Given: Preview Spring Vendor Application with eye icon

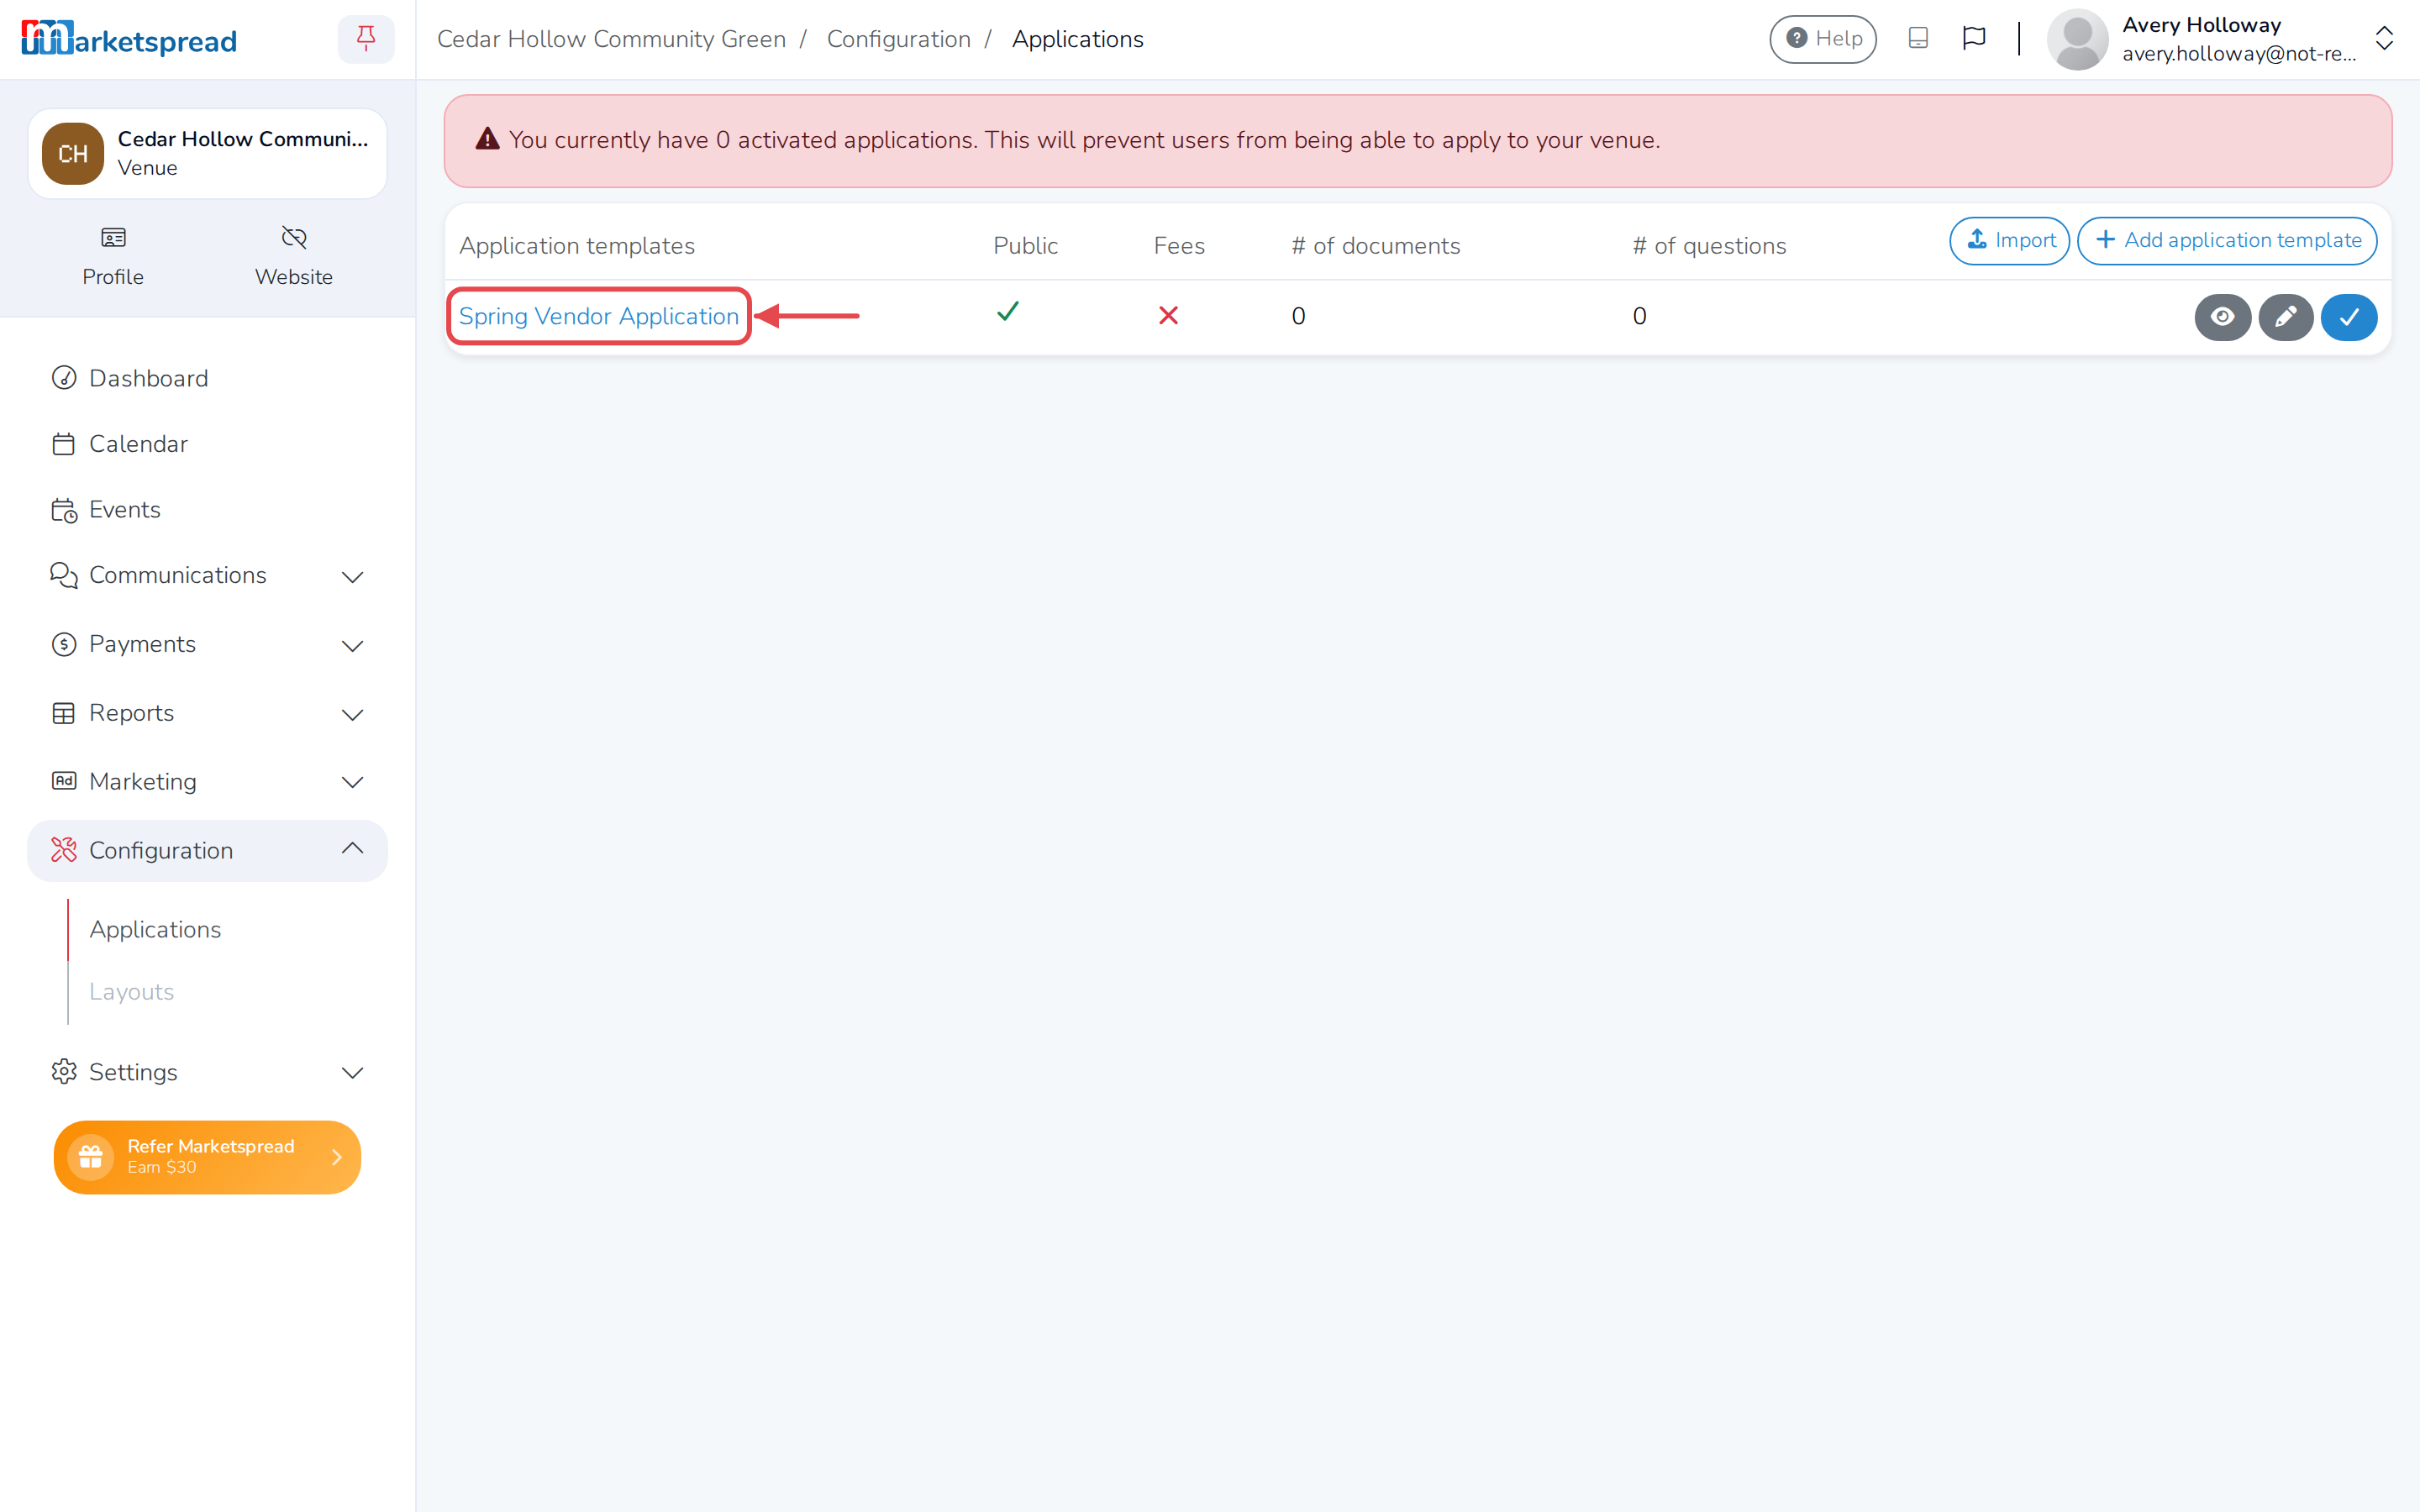Looking at the screenshot, I should point(2222,317).
